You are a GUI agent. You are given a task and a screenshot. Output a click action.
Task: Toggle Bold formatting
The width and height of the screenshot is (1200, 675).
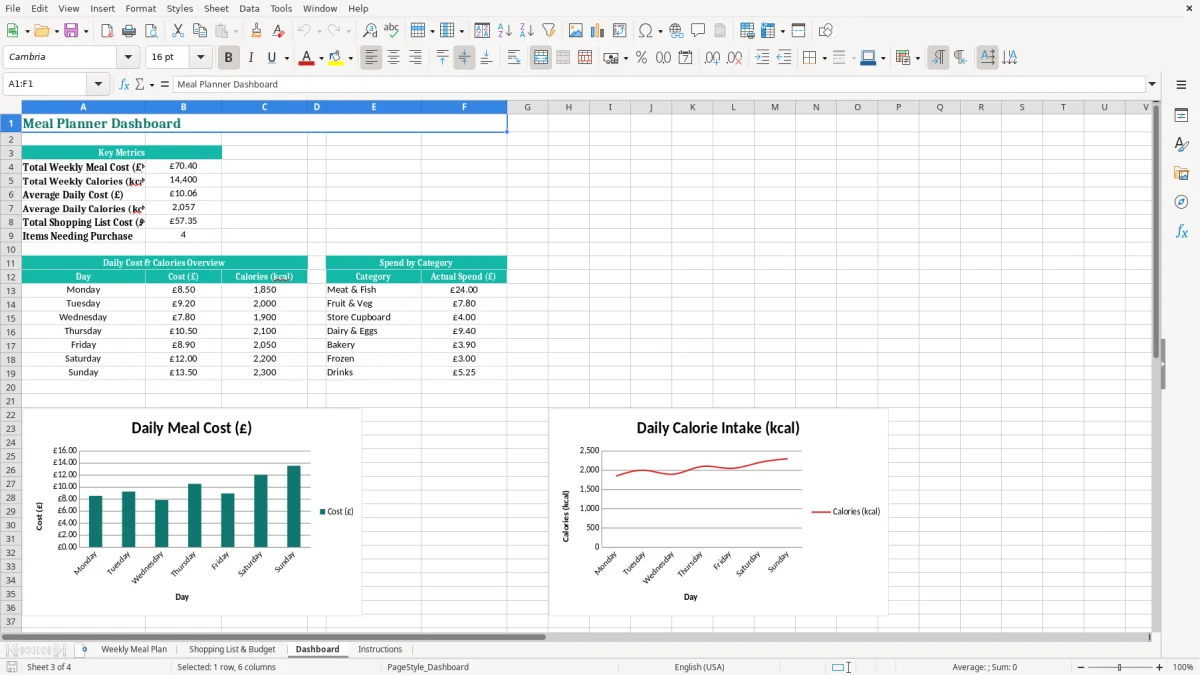[x=229, y=58]
